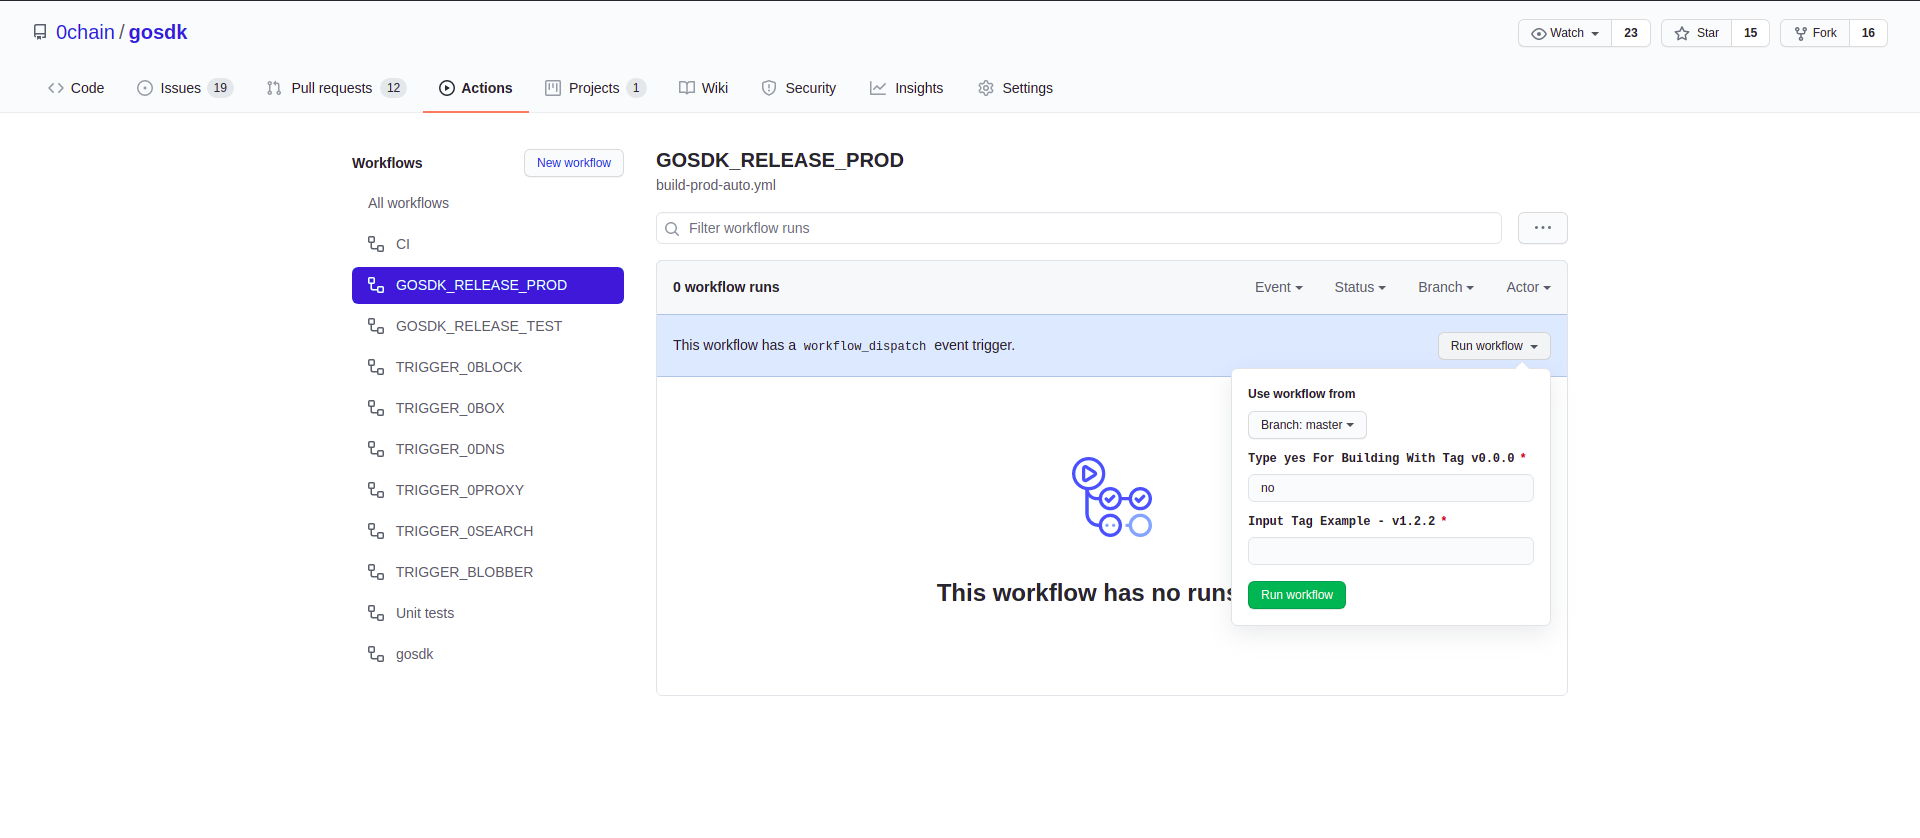Open the Projects tab
This screenshot has width=1920, height=838.
coord(595,88)
